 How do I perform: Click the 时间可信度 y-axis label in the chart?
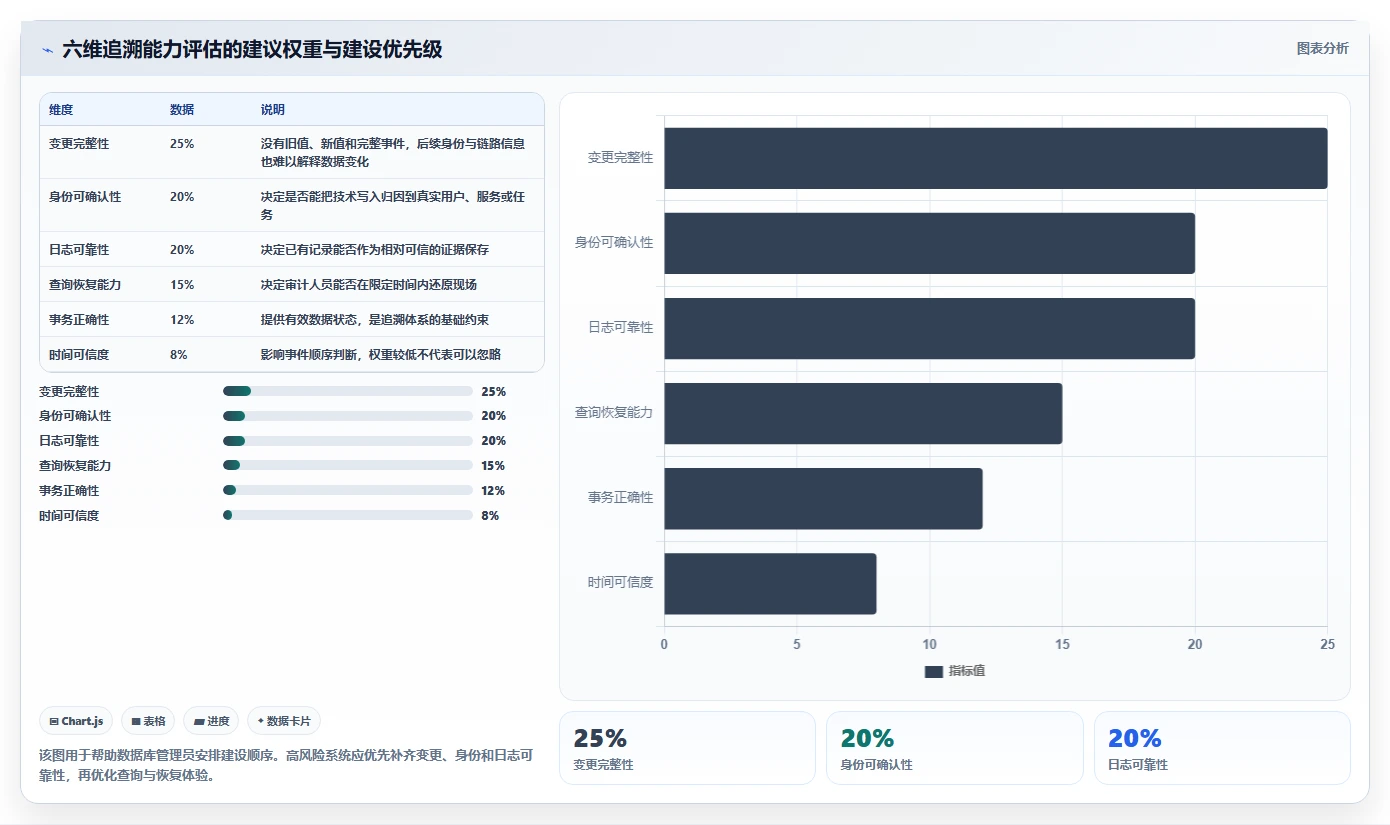click(x=620, y=583)
